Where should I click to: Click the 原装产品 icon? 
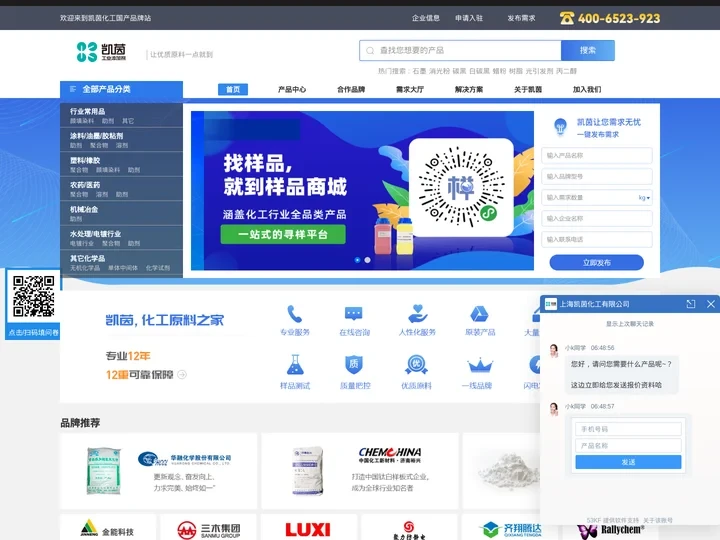point(479,314)
